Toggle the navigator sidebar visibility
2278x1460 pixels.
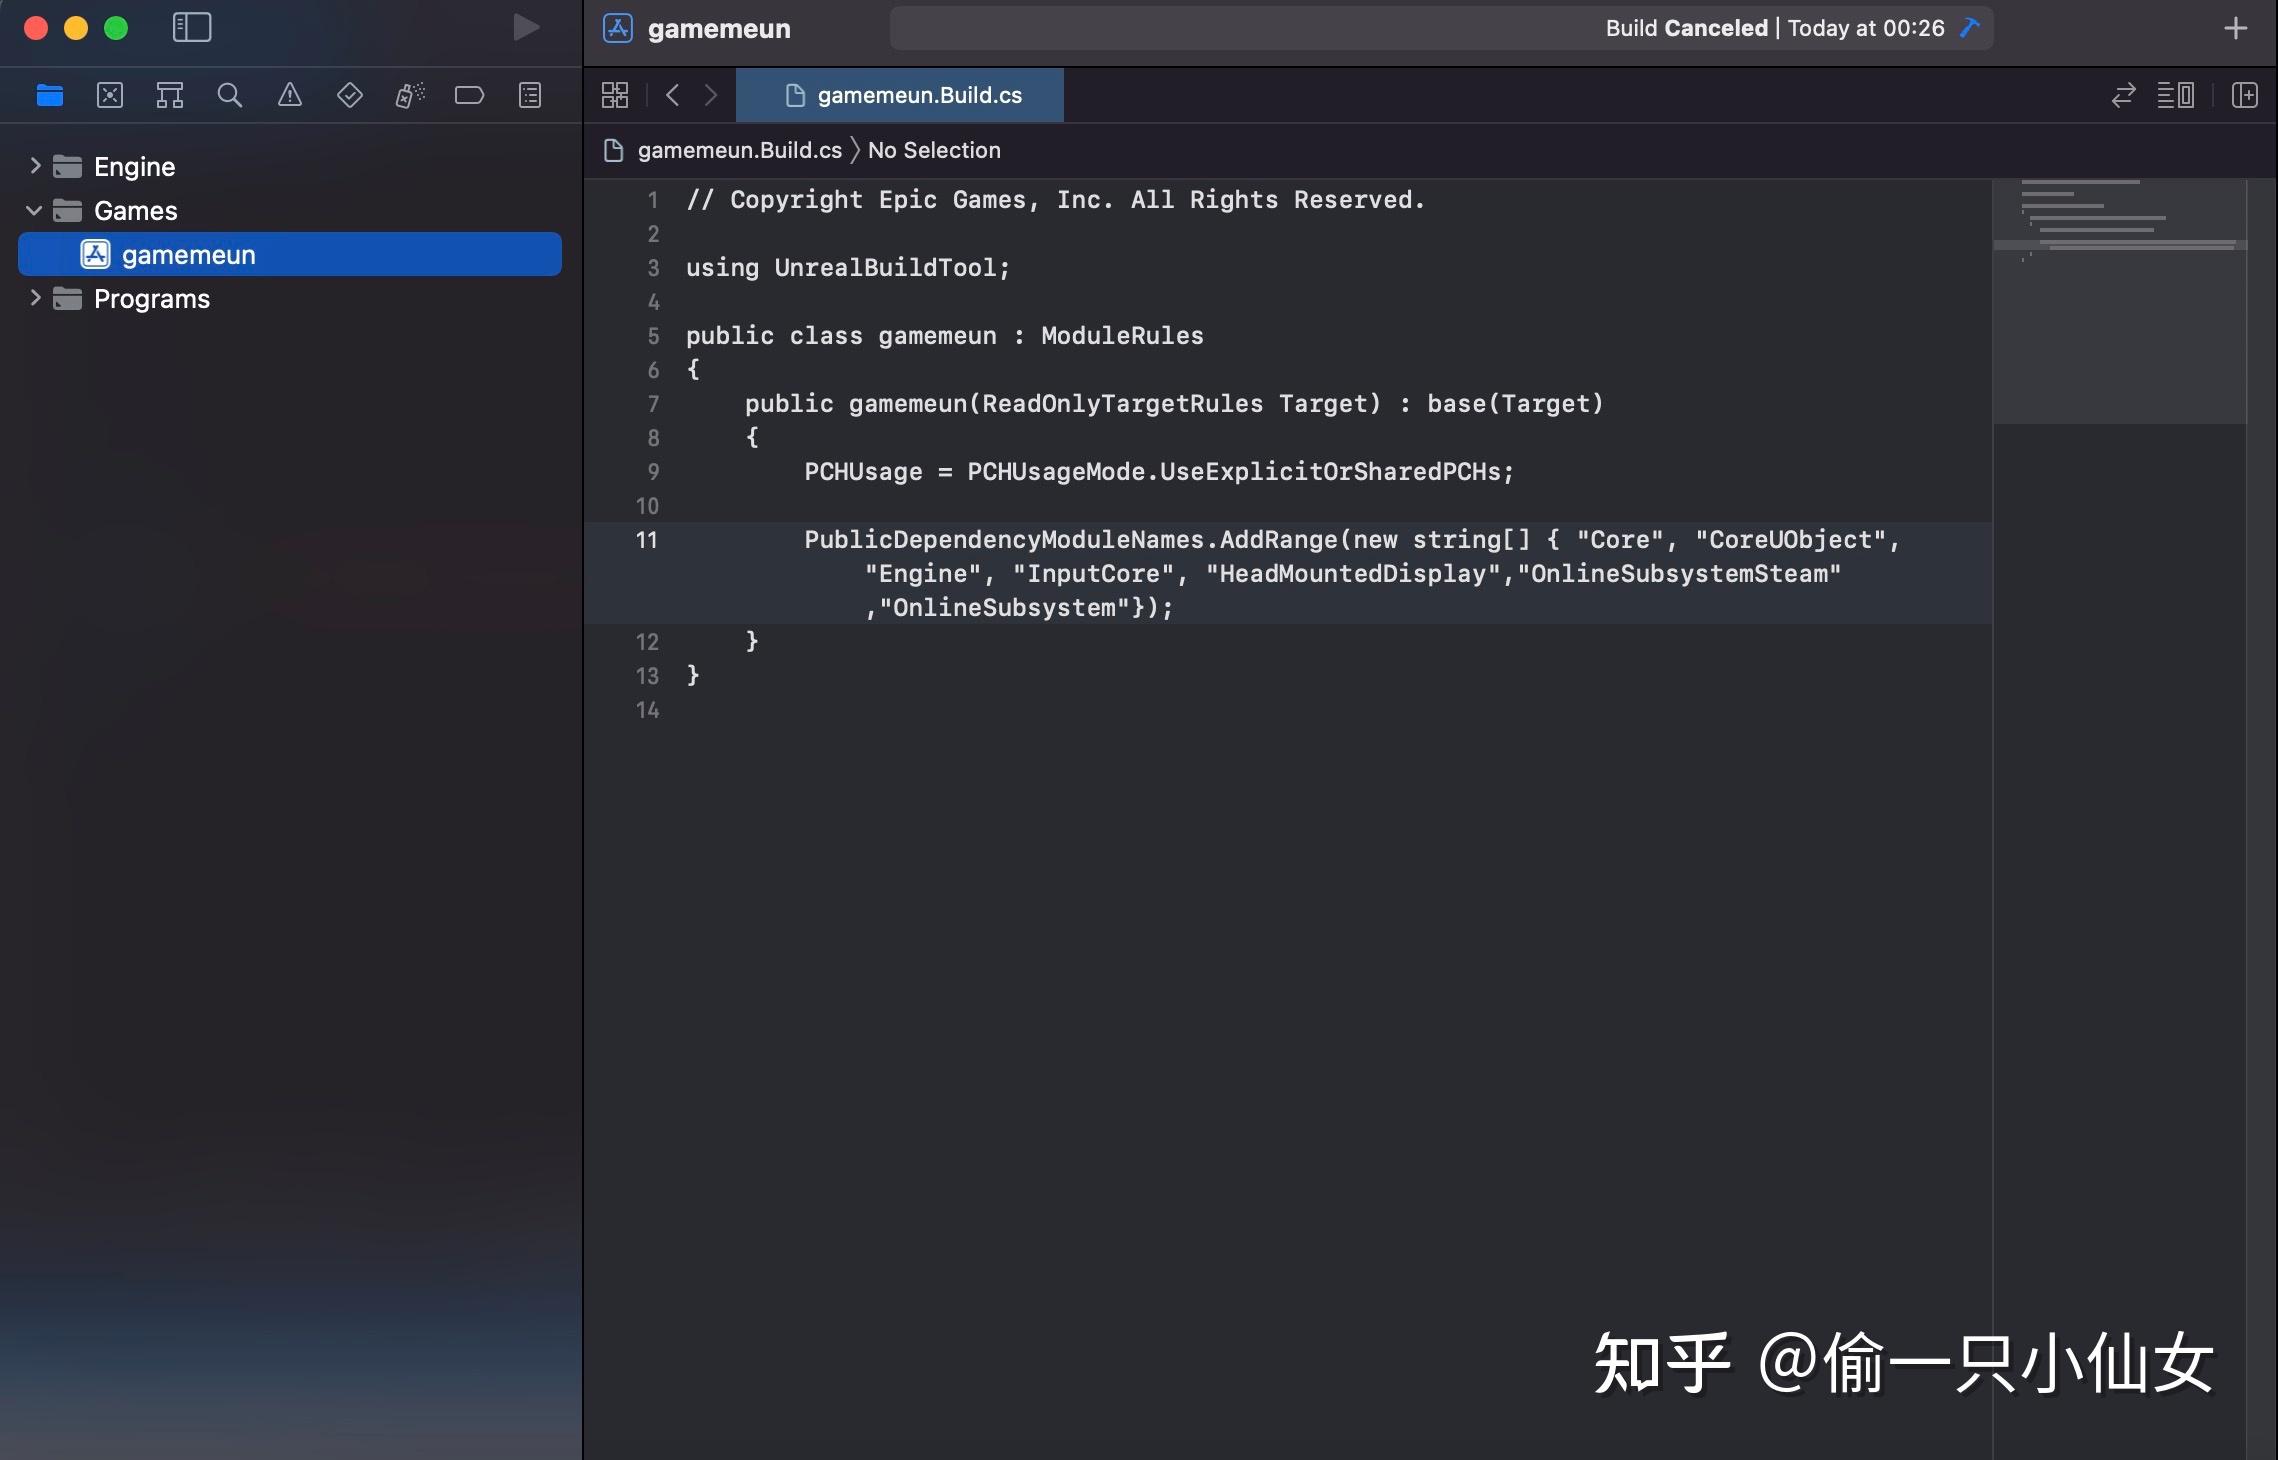pyautogui.click(x=192, y=28)
